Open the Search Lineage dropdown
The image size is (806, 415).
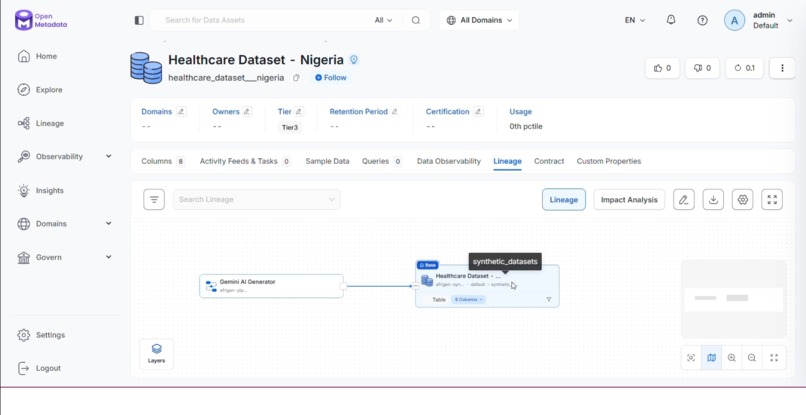point(257,200)
